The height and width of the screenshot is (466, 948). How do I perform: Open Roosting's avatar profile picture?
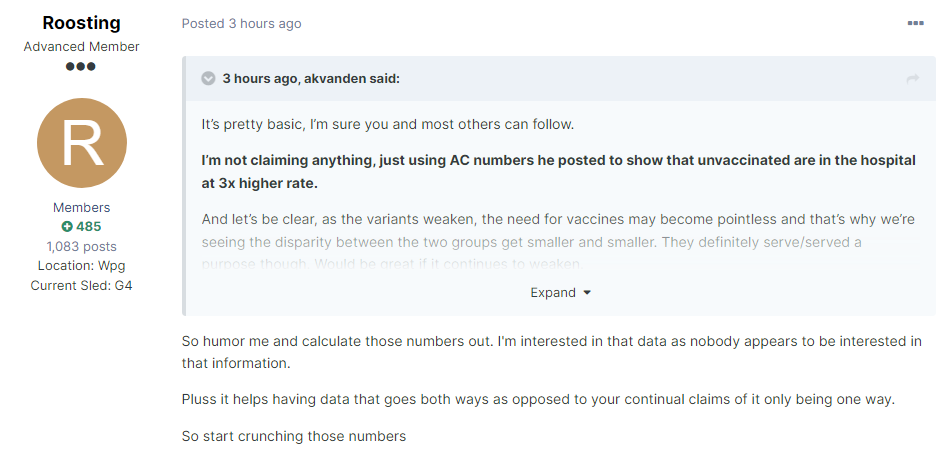coord(82,143)
